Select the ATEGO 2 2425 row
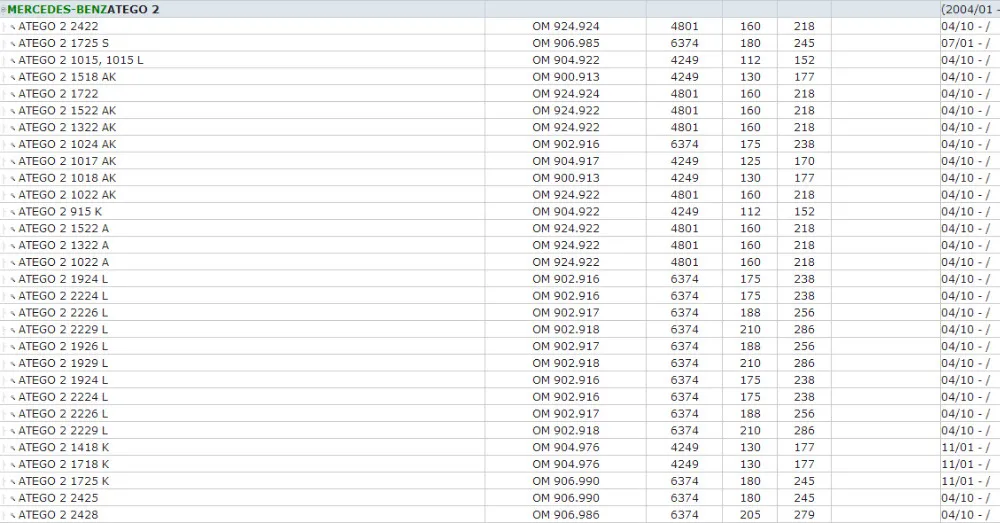Image resolution: width=1000 pixels, height=523 pixels. (x=500, y=498)
